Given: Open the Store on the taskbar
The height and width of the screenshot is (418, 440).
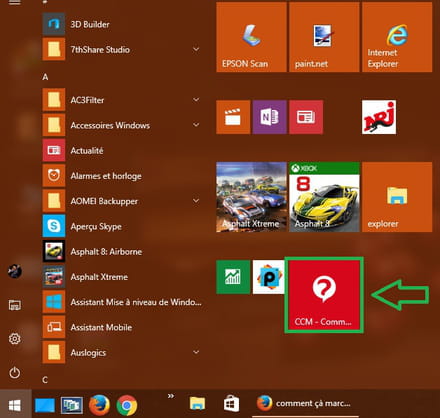Looking at the screenshot, I should [x=231, y=404].
